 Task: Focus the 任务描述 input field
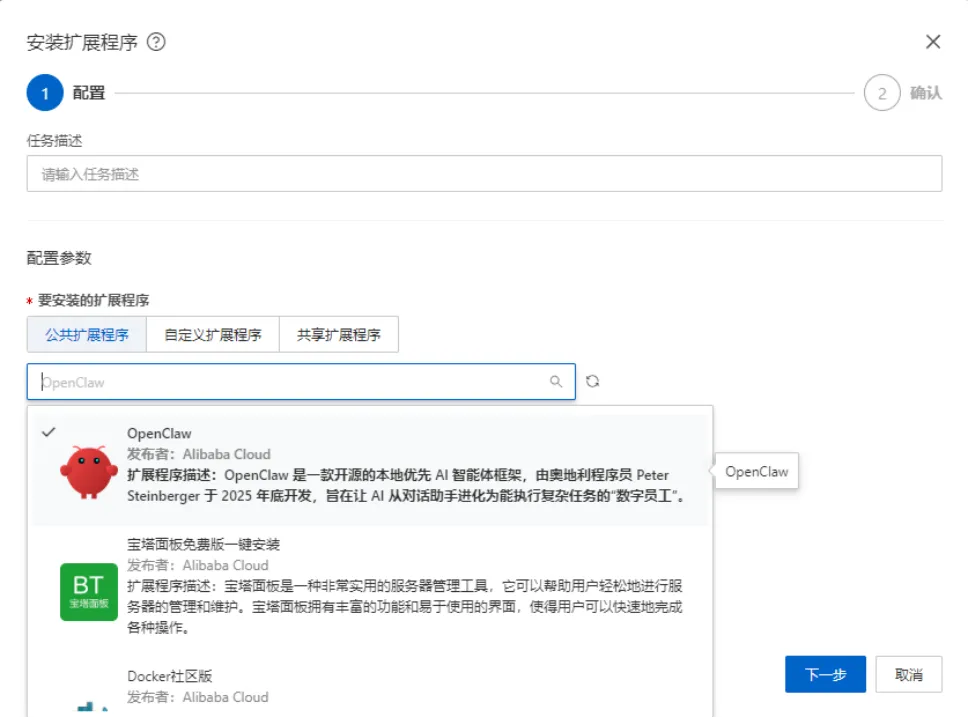(484, 174)
